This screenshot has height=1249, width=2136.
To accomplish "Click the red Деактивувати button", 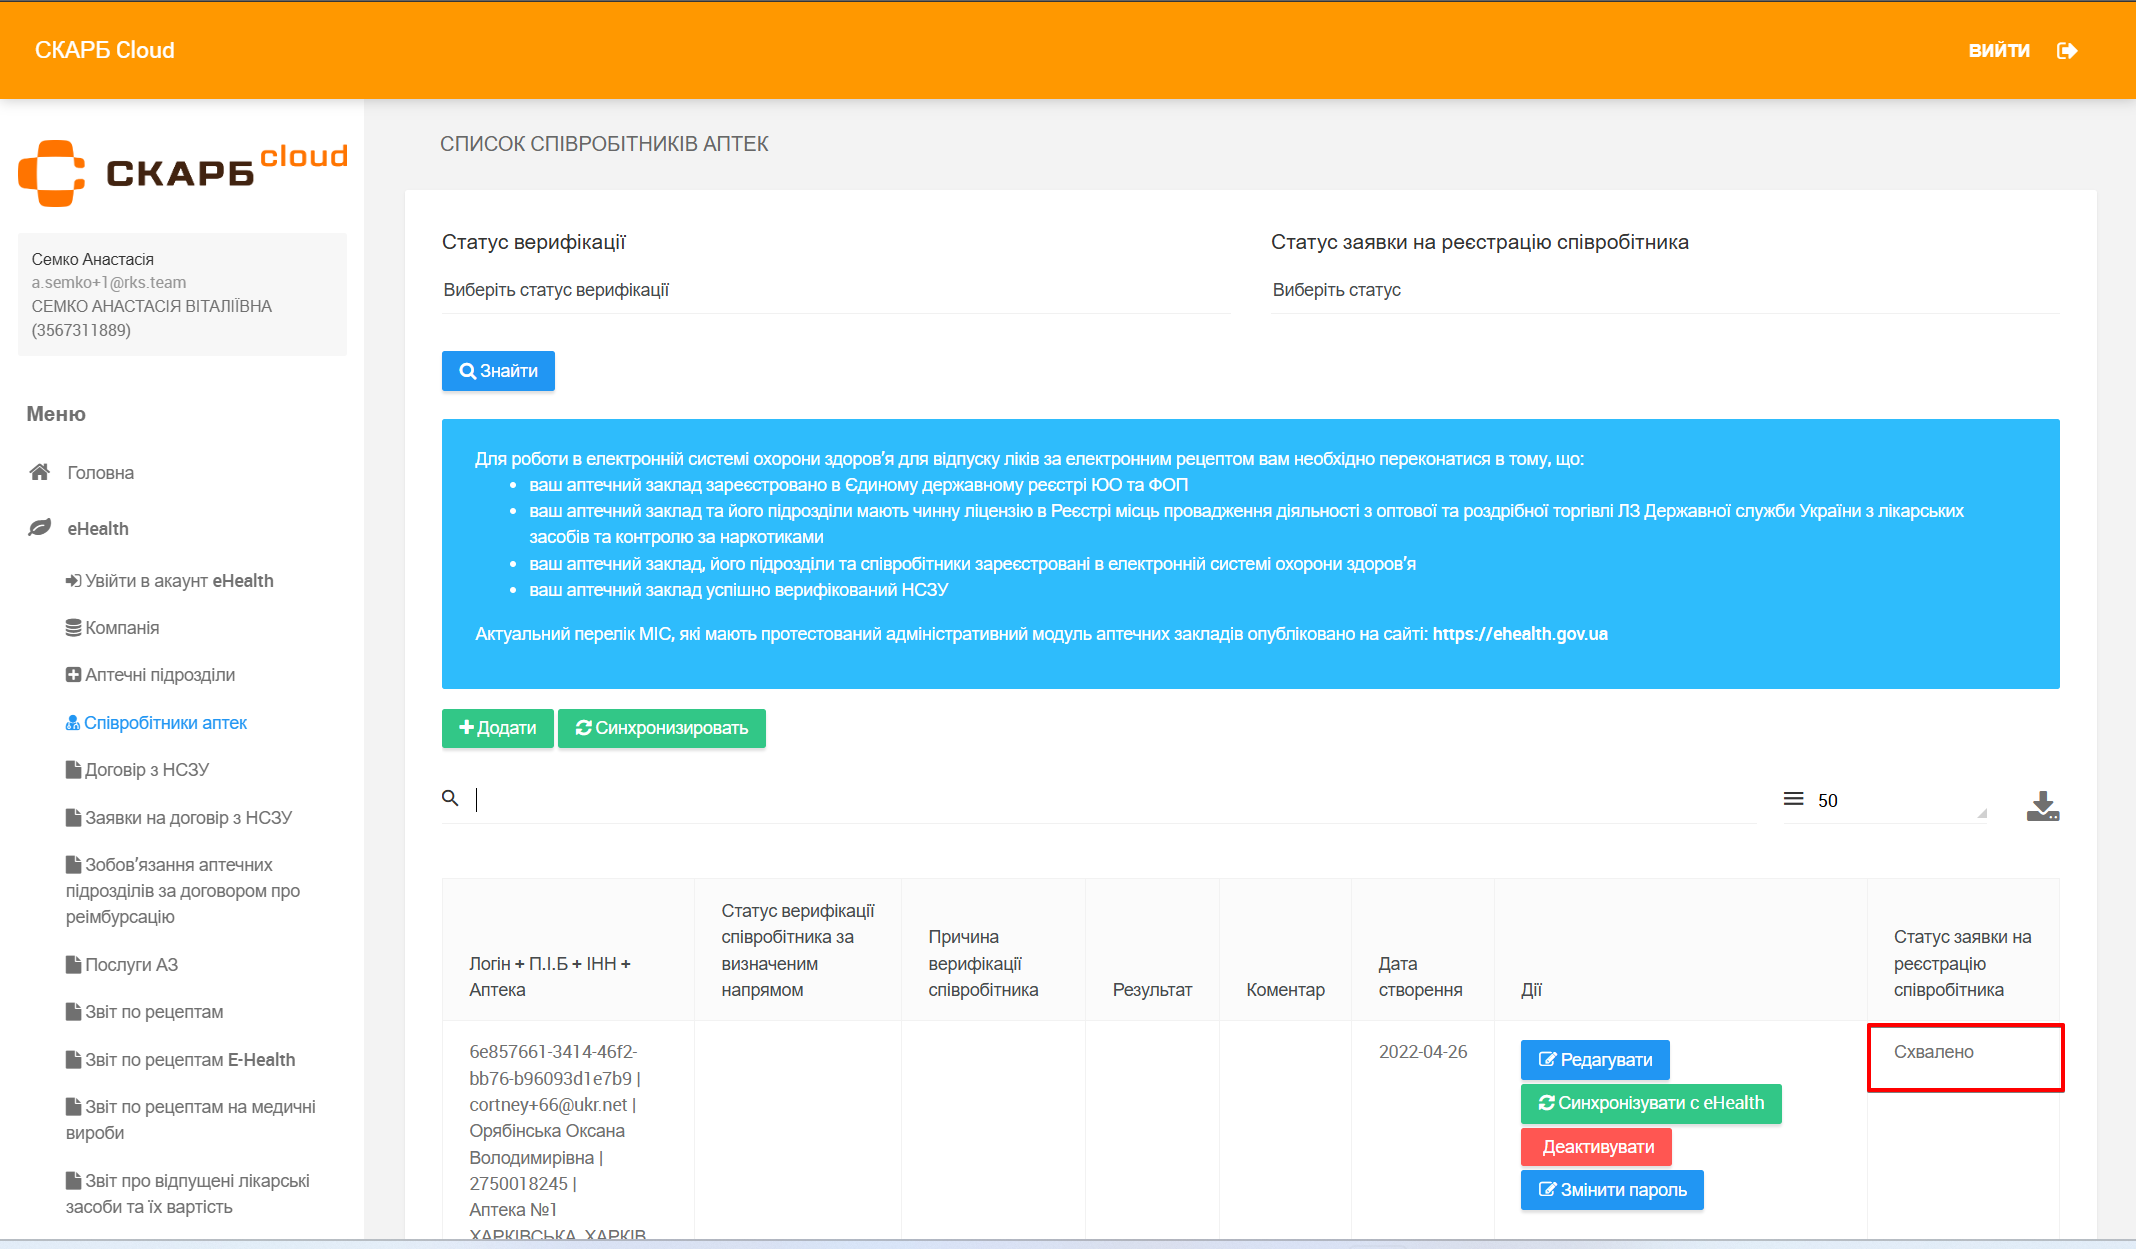I will pyautogui.click(x=1596, y=1147).
